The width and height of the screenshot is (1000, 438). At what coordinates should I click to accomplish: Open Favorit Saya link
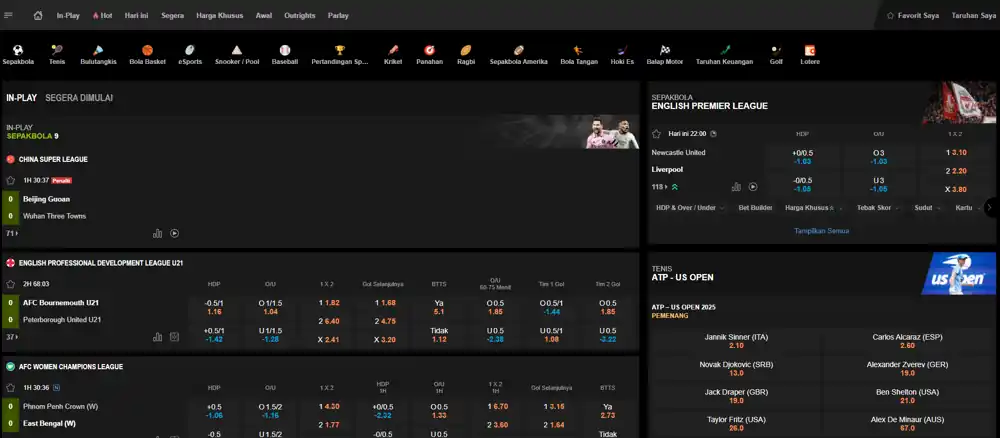click(x=913, y=15)
